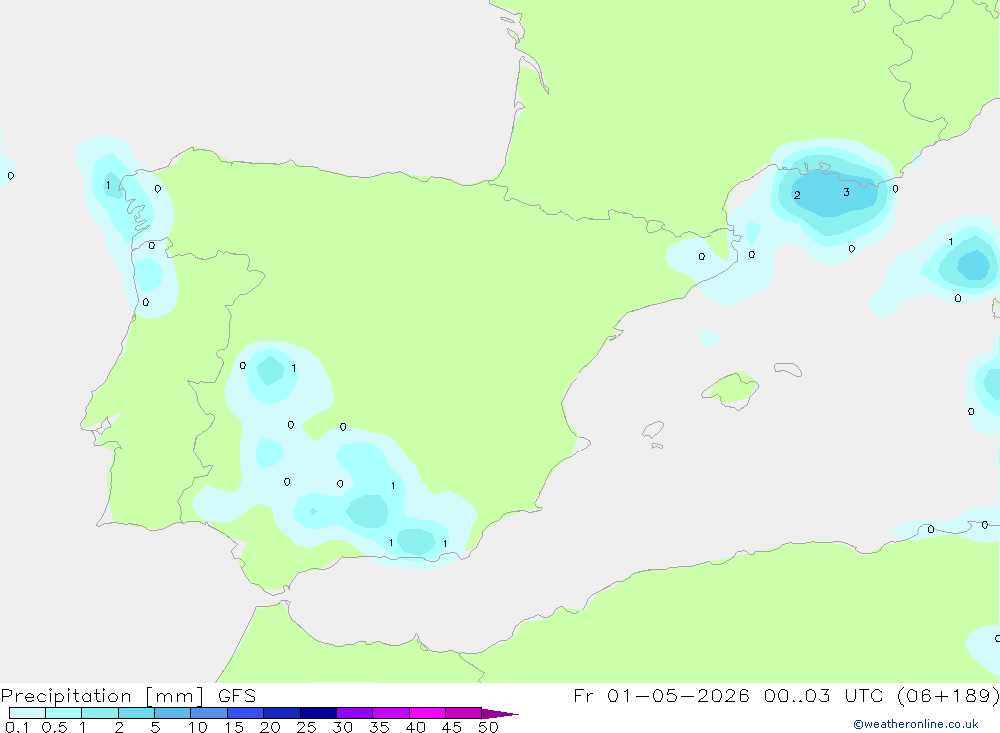Pick the 15–20 mm blue legend swatch
The image size is (1000, 733).
[245, 713]
